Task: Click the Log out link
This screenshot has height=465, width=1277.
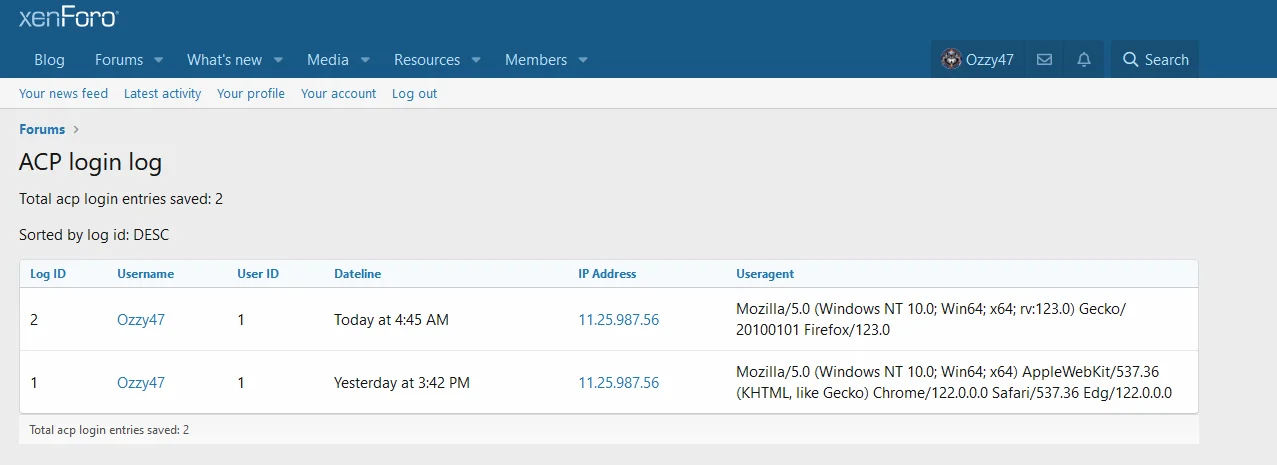Action: click(414, 94)
